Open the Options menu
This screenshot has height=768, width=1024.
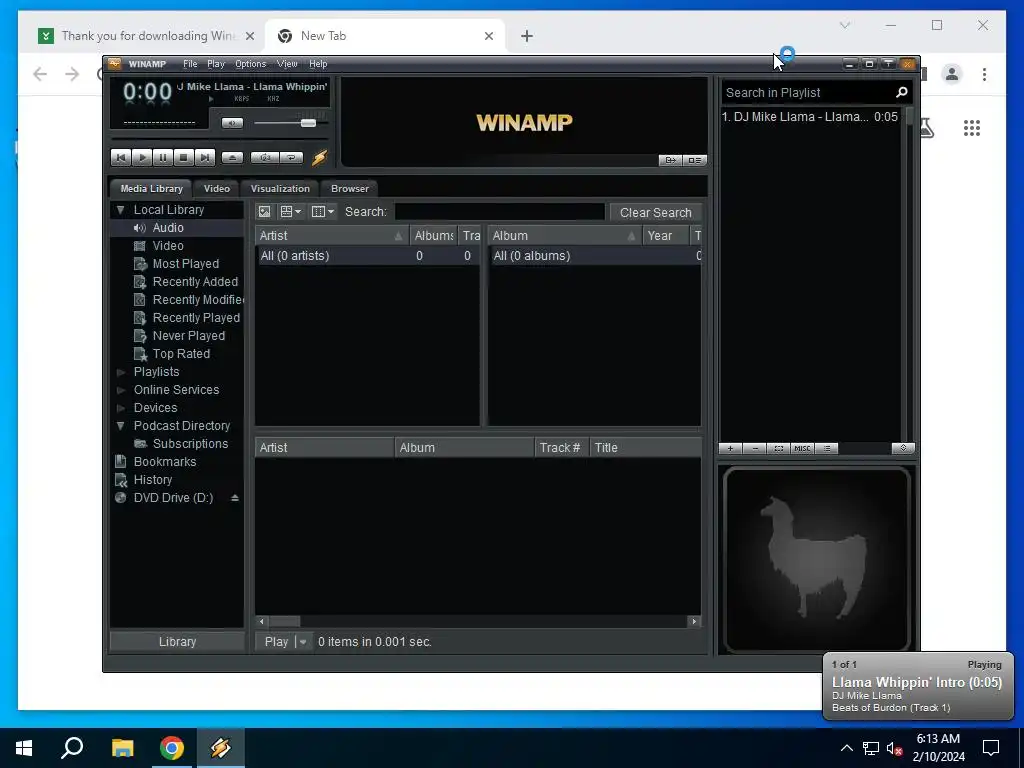pyautogui.click(x=251, y=64)
